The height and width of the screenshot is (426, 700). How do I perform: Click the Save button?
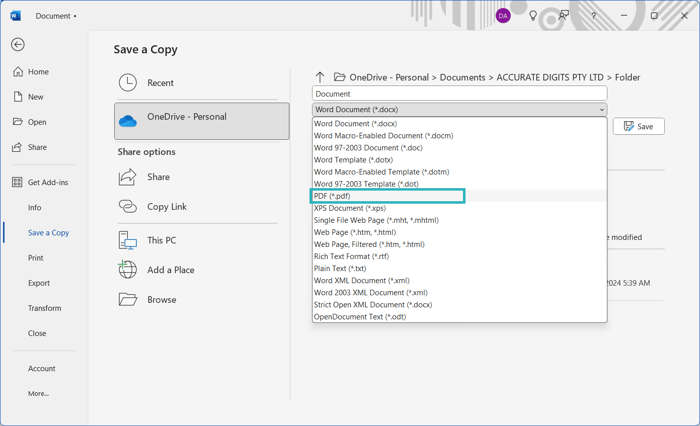(x=638, y=126)
